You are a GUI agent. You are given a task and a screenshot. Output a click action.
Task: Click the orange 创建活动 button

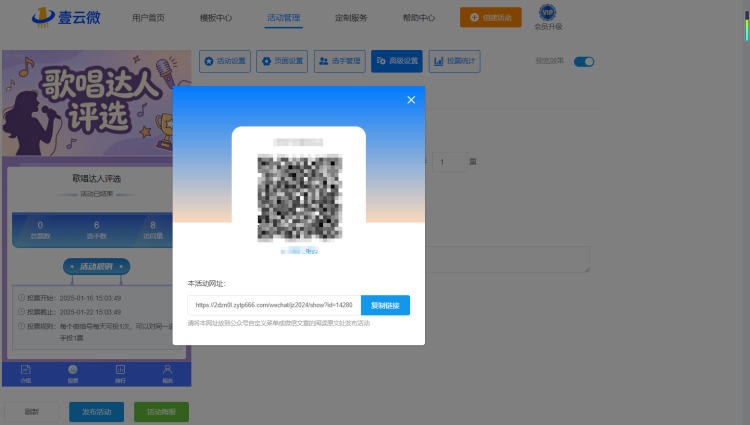(491, 17)
